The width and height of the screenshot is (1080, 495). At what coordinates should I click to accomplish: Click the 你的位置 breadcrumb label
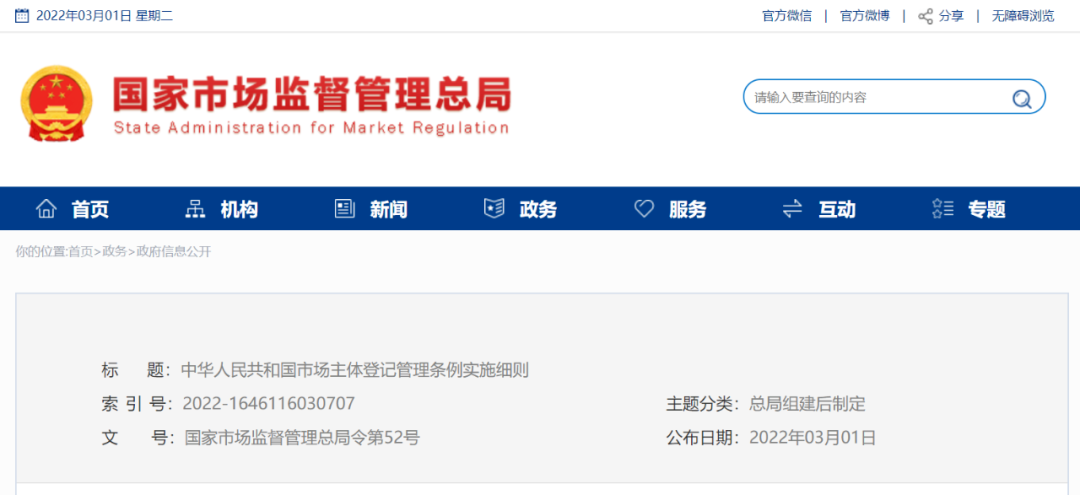(x=41, y=251)
